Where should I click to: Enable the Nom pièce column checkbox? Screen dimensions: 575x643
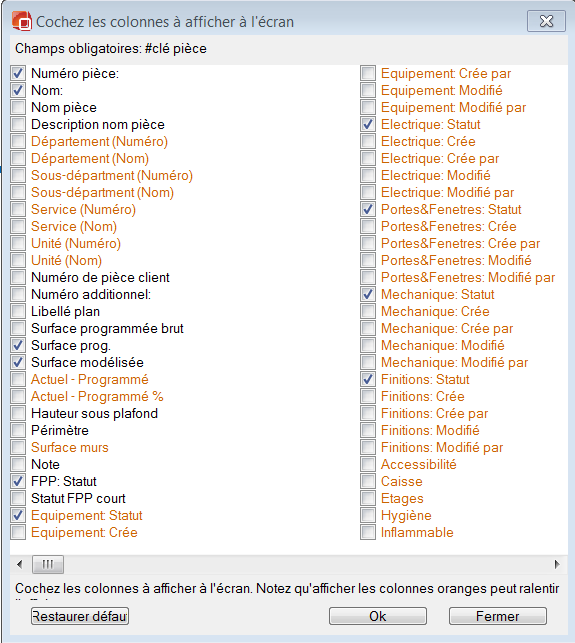[18, 107]
